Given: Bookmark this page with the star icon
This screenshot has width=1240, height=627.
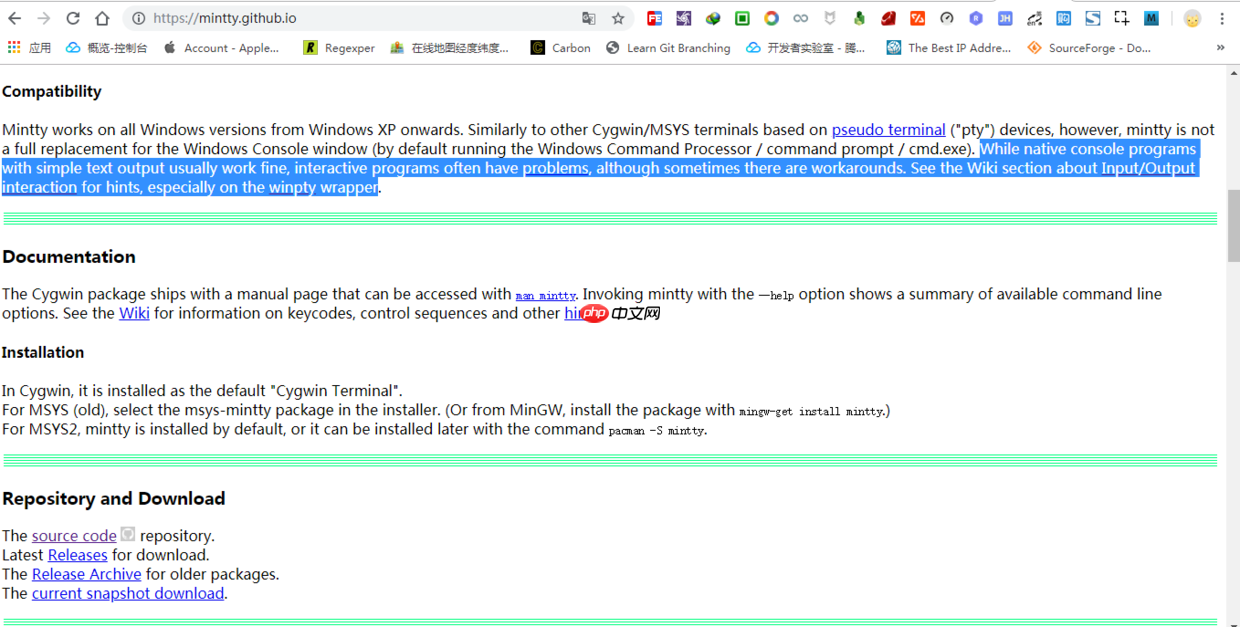Looking at the screenshot, I should pyautogui.click(x=618, y=18).
